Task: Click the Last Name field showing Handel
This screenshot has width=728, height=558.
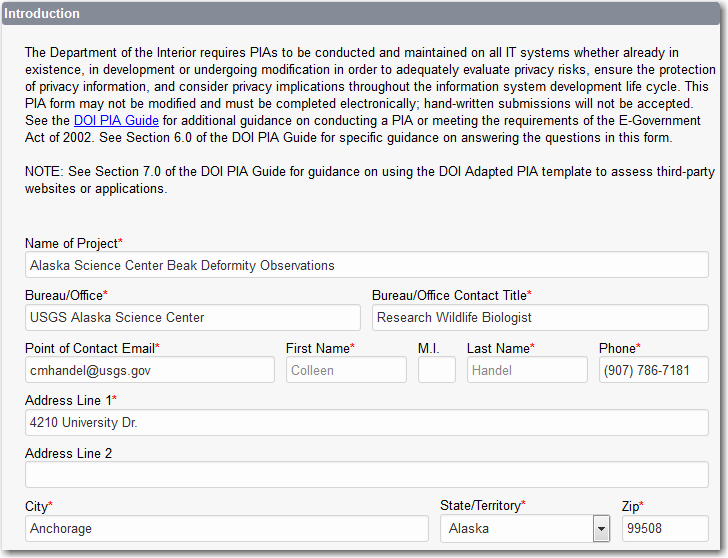Action: point(527,370)
